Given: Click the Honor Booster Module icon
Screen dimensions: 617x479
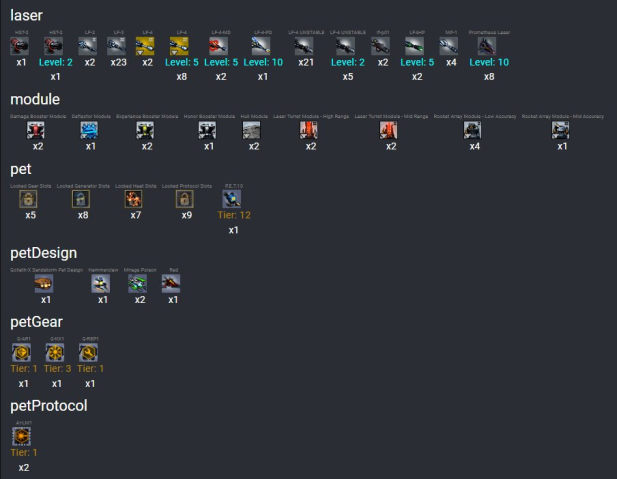Looking at the screenshot, I should pyautogui.click(x=207, y=130).
